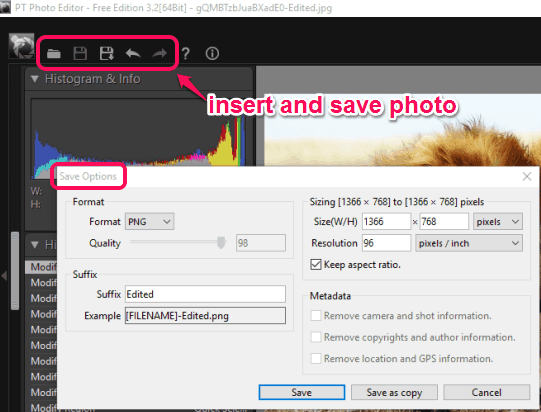Enable Remove camera and shot information
This screenshot has height=412, width=541.
316,315
